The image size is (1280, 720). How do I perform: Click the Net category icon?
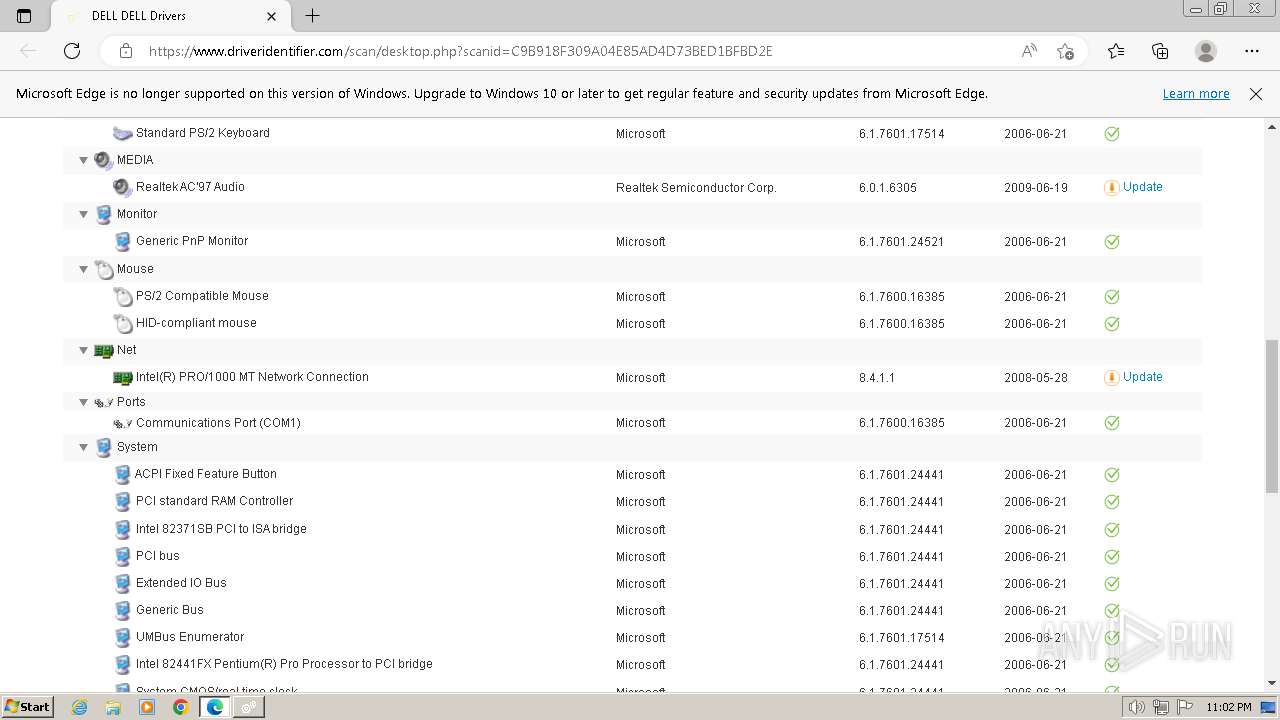click(x=103, y=350)
